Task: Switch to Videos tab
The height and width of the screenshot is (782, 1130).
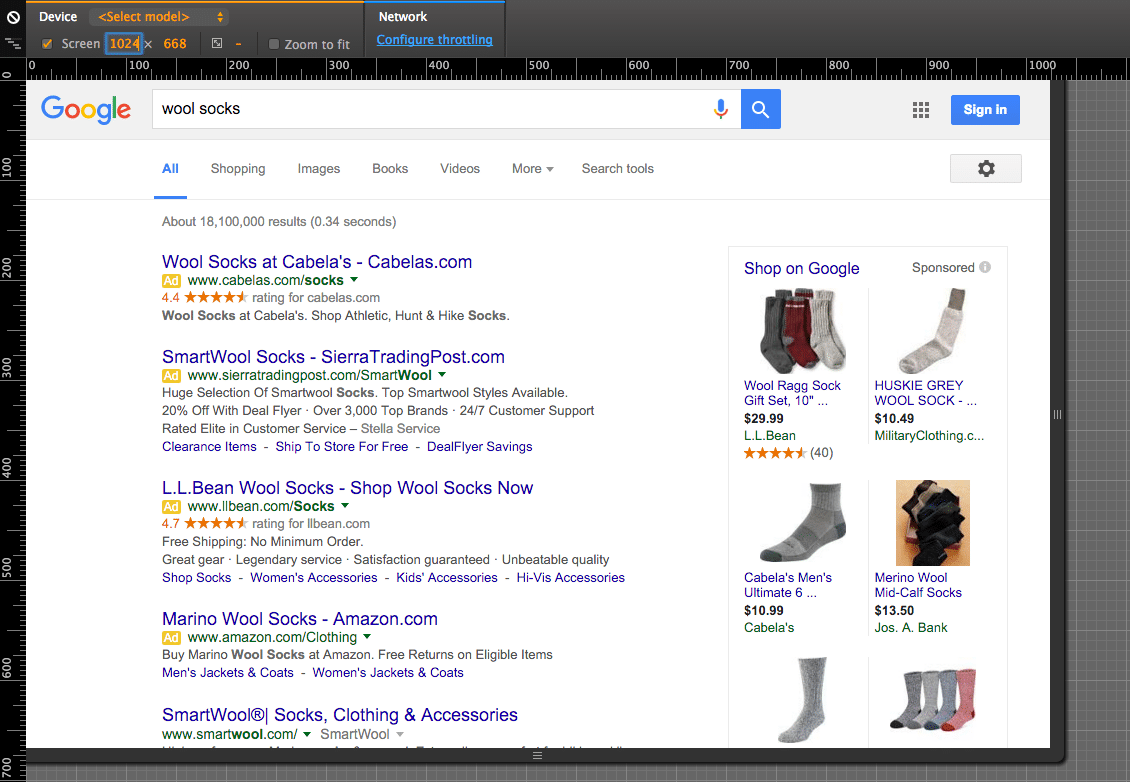Action: click(x=460, y=169)
